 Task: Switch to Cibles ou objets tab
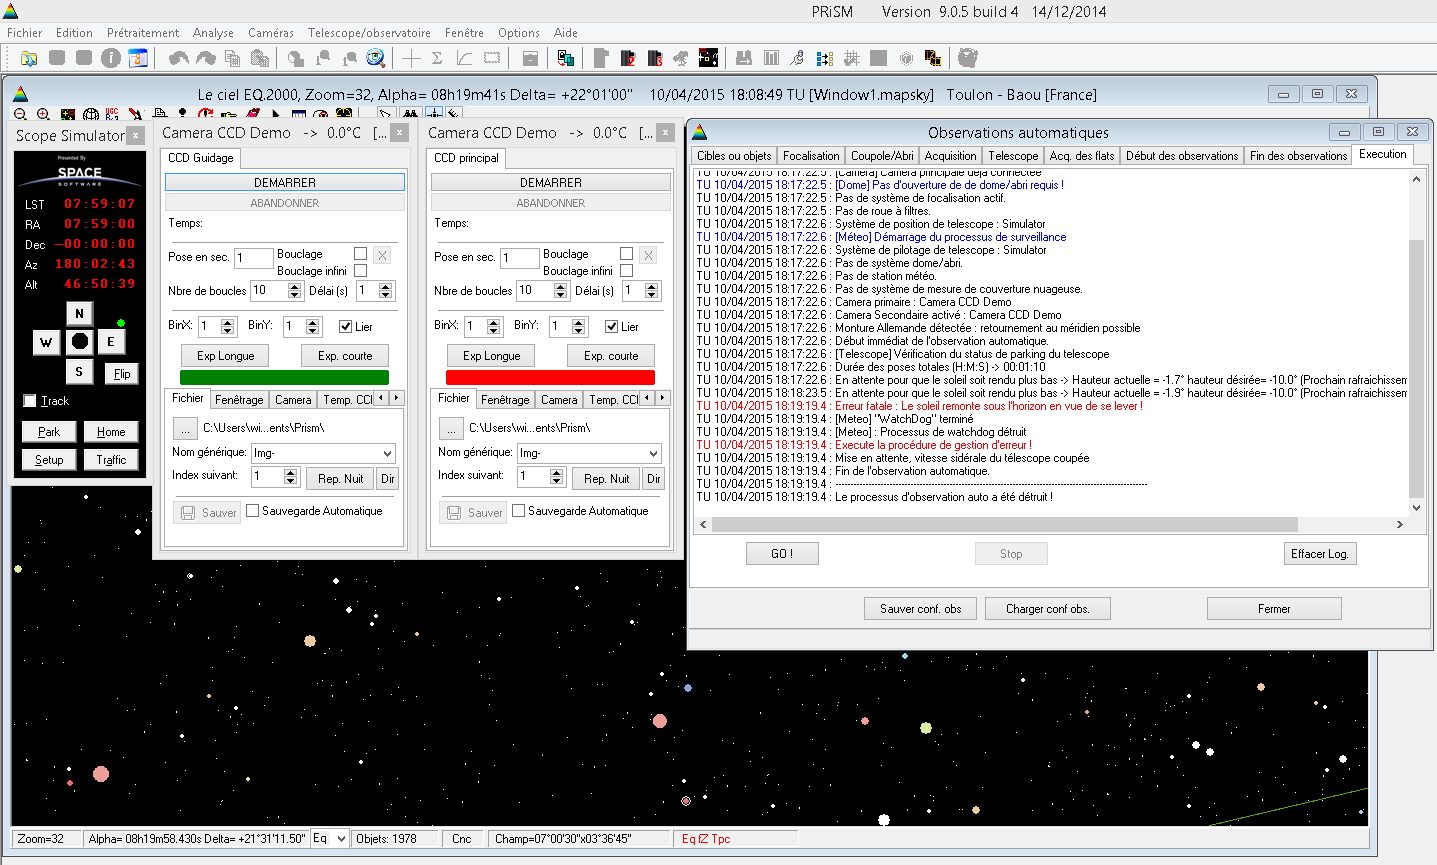click(x=734, y=156)
